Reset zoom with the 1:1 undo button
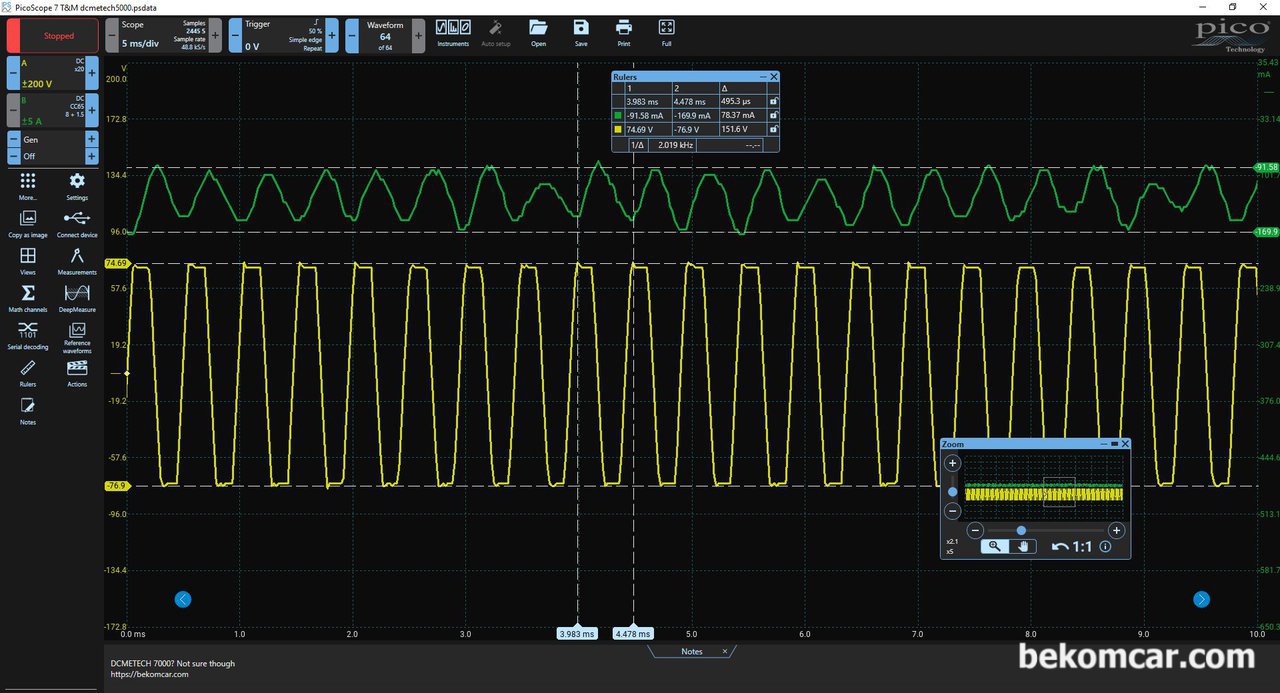This screenshot has height=693, width=1280. [1072, 547]
